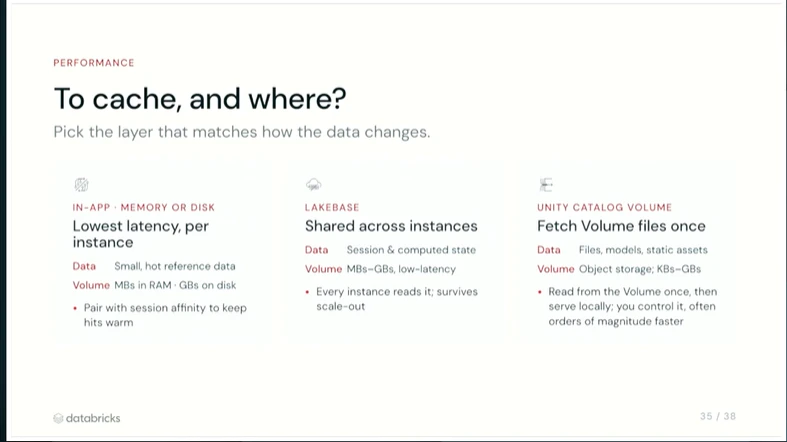The width and height of the screenshot is (787, 442).
Task: Click the LAKEBASE heading label
Action: point(332,207)
